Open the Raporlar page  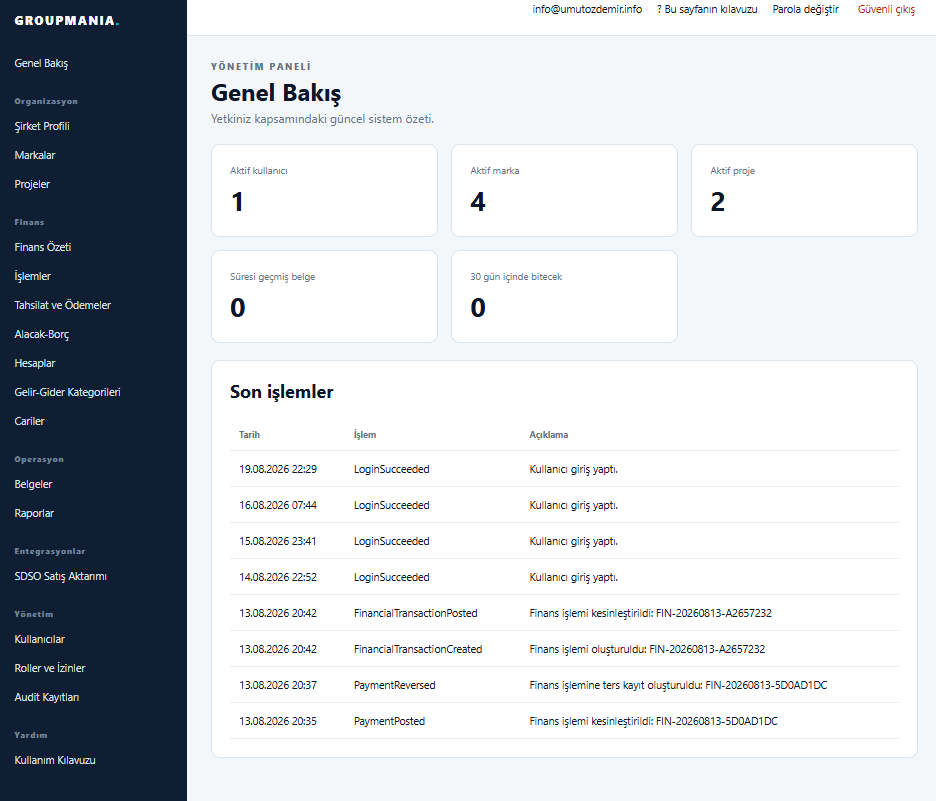(34, 513)
